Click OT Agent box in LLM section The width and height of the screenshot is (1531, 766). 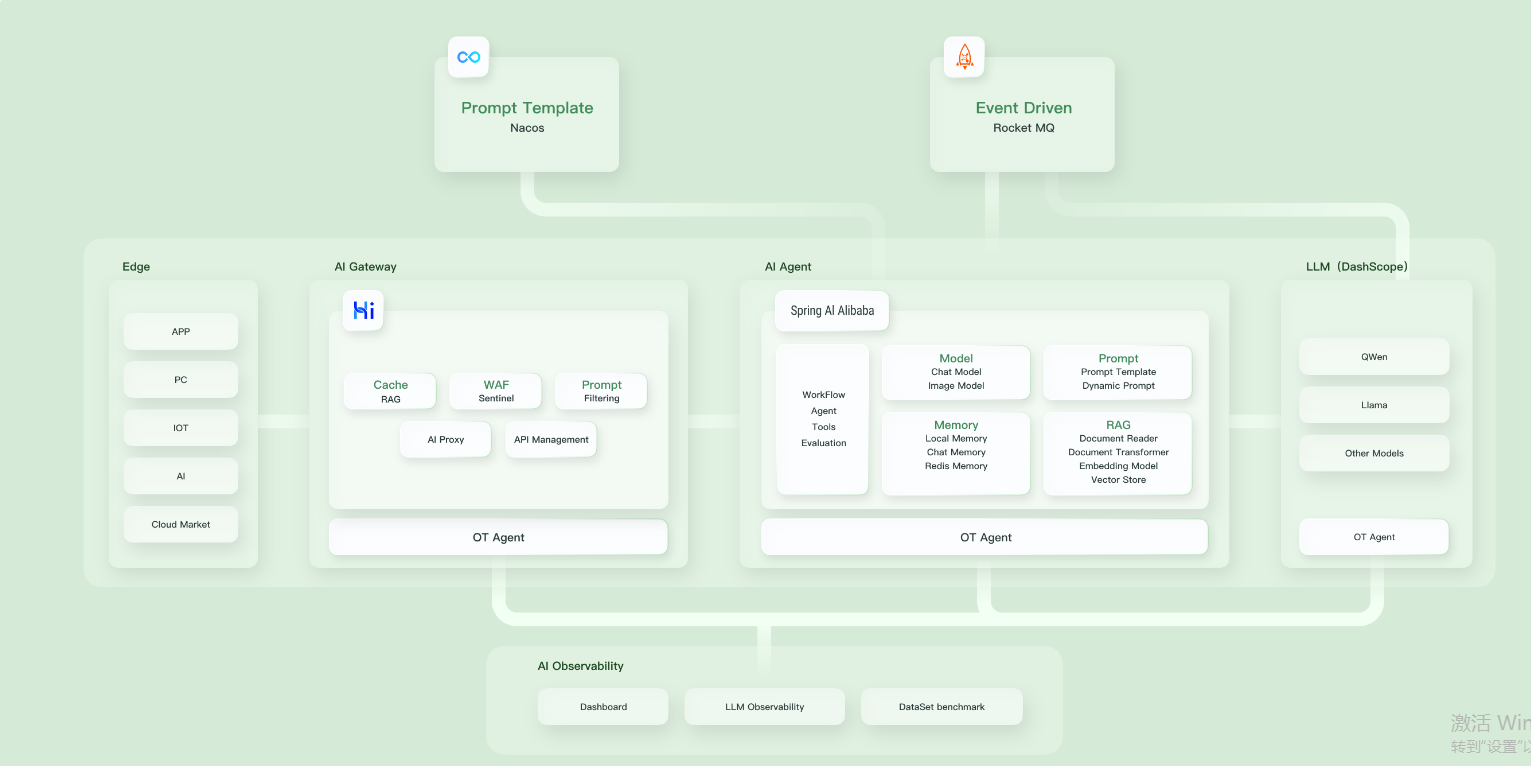[1374, 537]
